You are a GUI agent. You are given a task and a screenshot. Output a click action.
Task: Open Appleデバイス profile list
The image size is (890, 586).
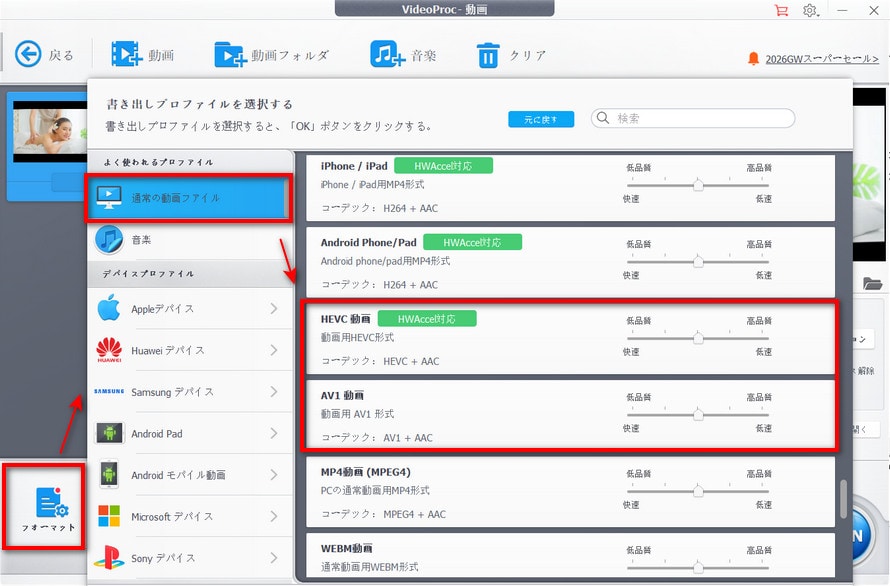(x=190, y=308)
